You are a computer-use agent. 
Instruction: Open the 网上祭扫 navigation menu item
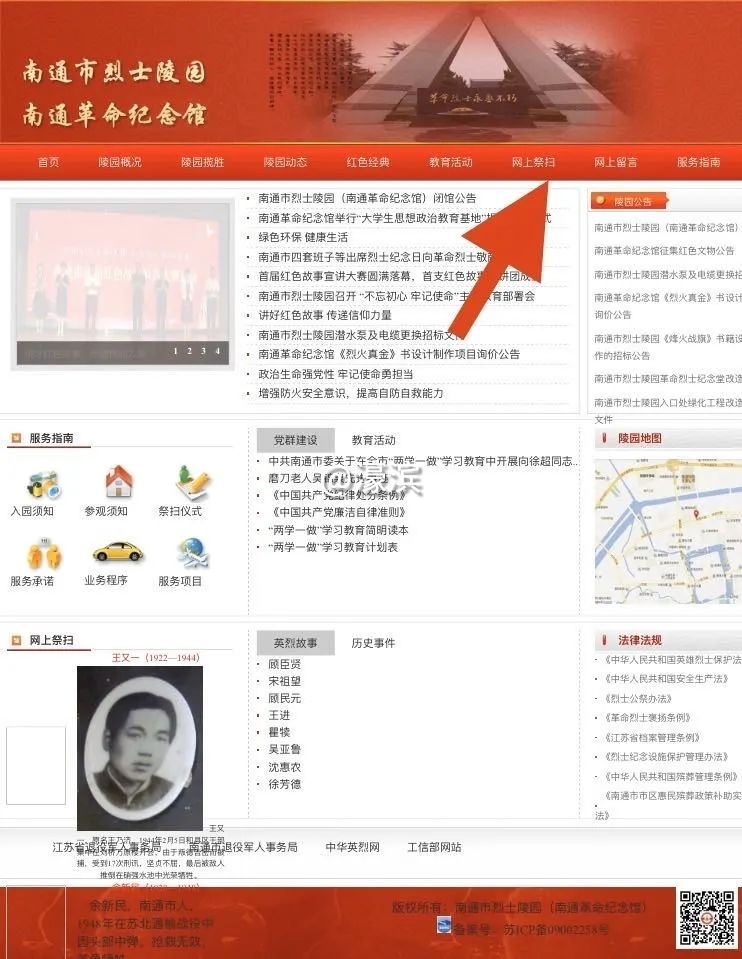533,162
